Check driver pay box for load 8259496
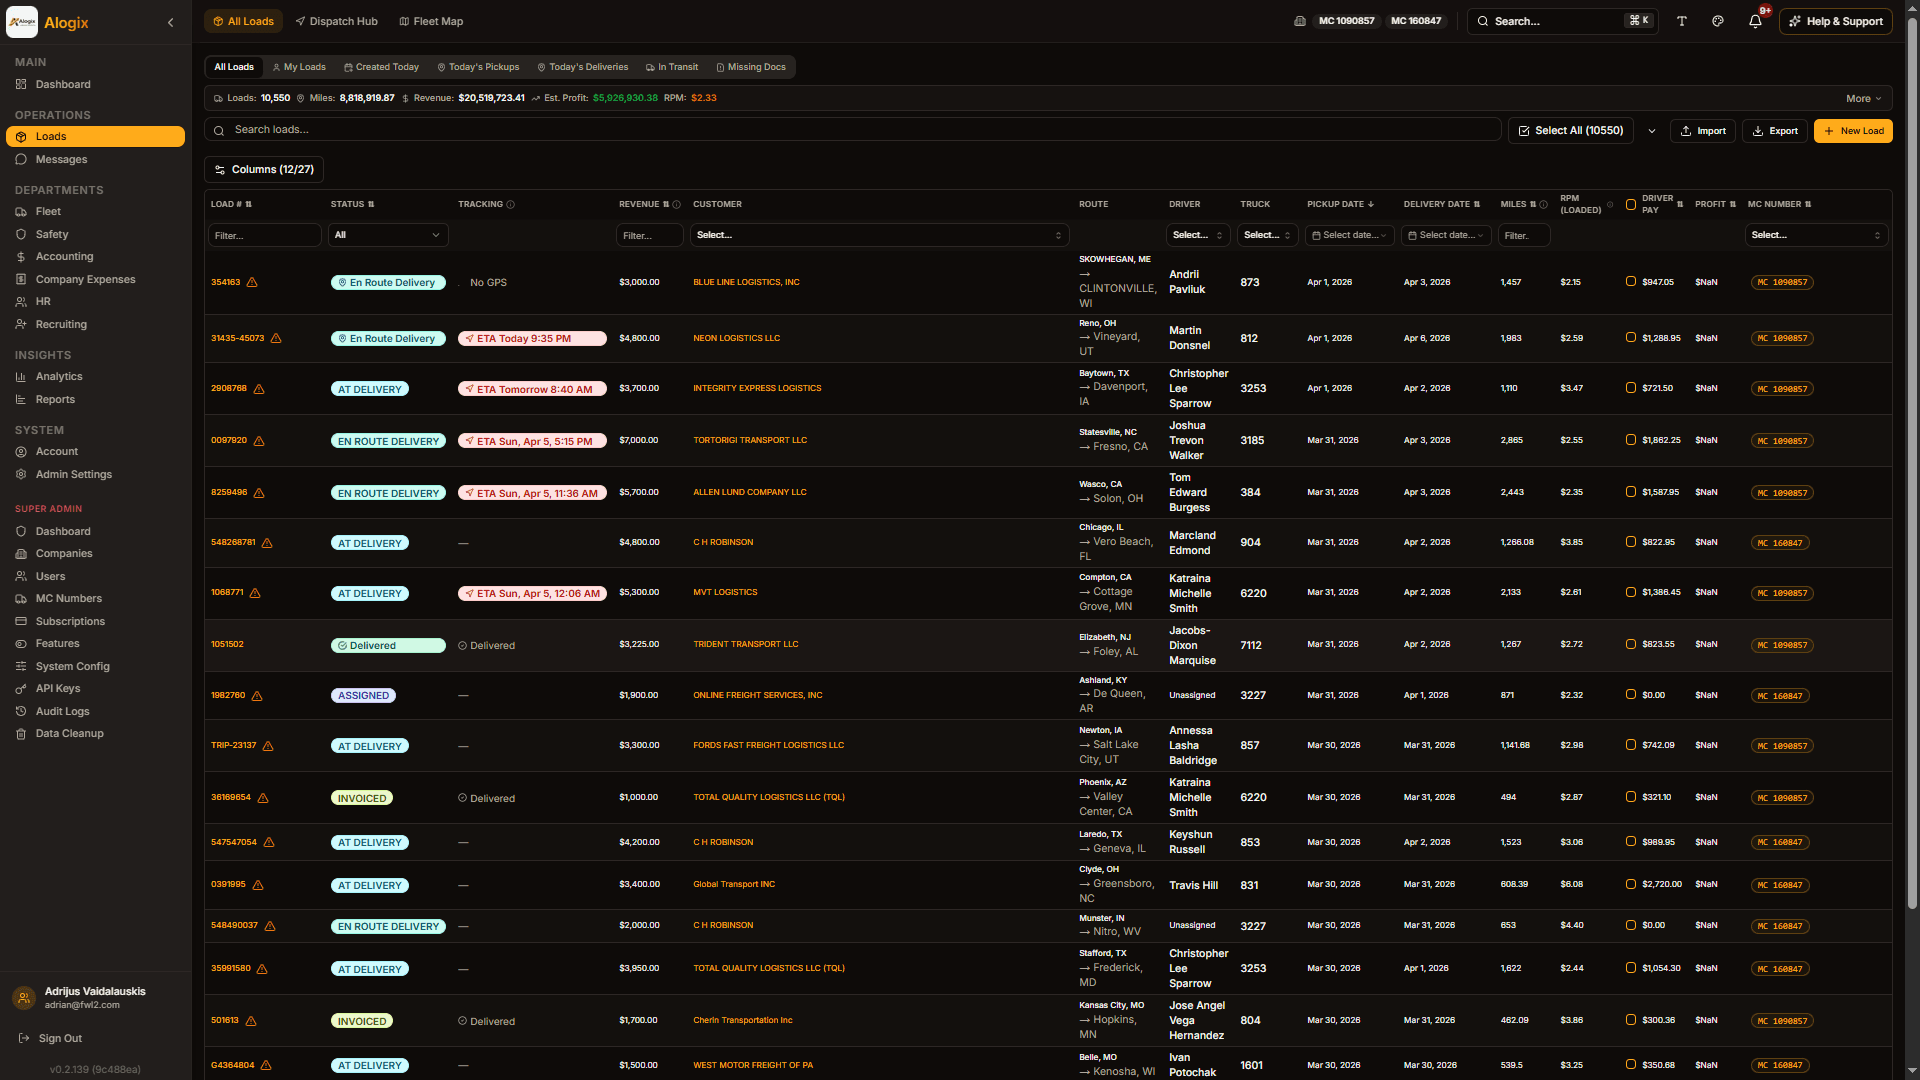 tap(1631, 492)
